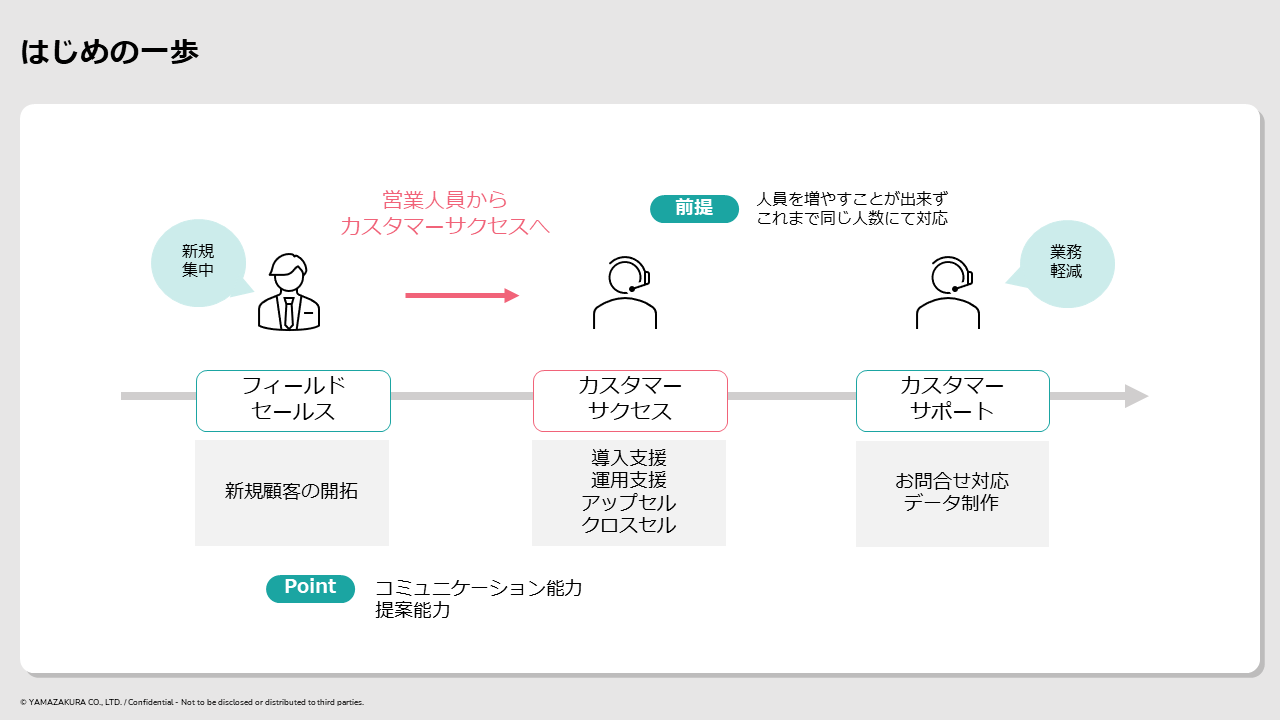Viewport: 1280px width, 720px height.
Task: Click the text データ制作
Action: pyautogui.click(x=952, y=503)
